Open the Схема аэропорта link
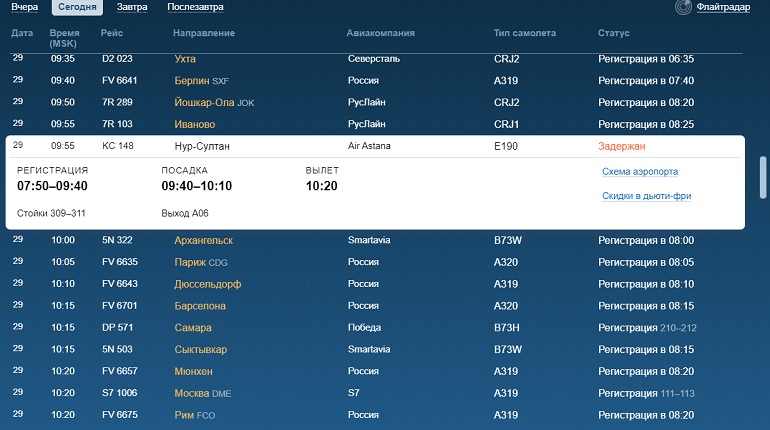This screenshot has width=770, height=430. click(640, 171)
